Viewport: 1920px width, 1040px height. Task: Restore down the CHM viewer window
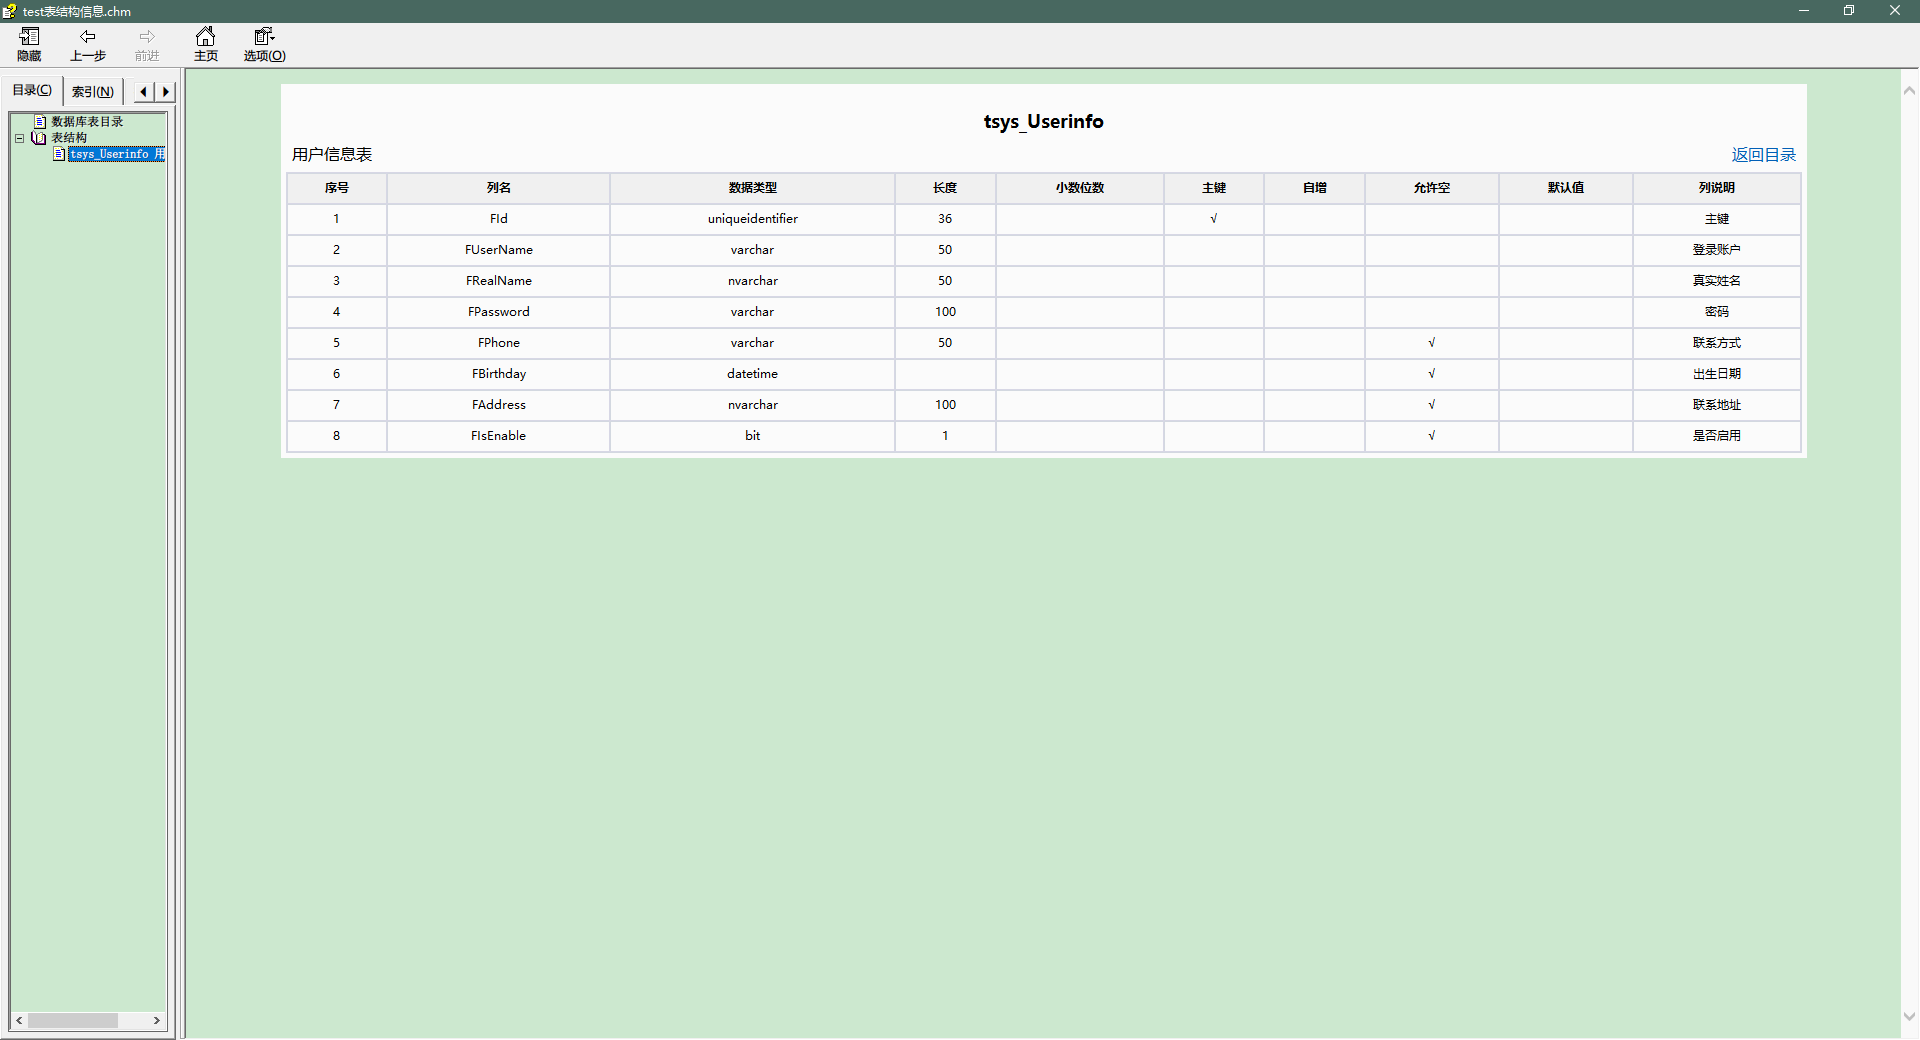(x=1849, y=11)
